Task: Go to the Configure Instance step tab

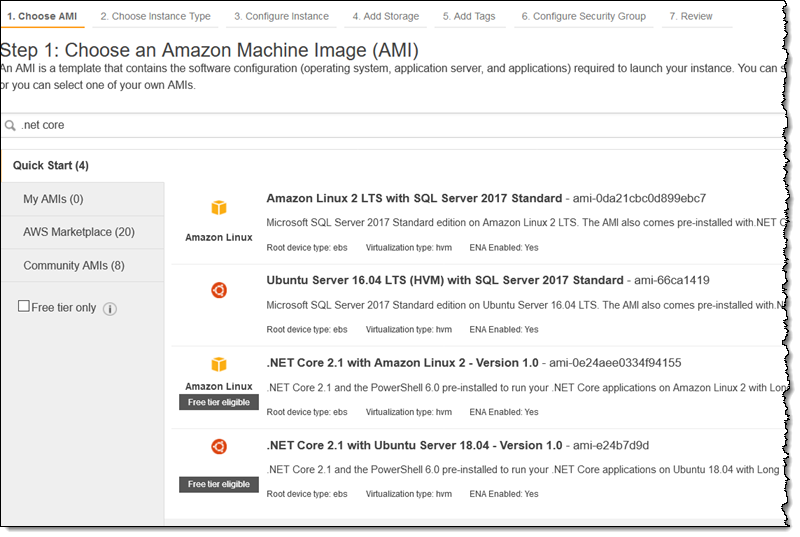Action: pyautogui.click(x=282, y=17)
